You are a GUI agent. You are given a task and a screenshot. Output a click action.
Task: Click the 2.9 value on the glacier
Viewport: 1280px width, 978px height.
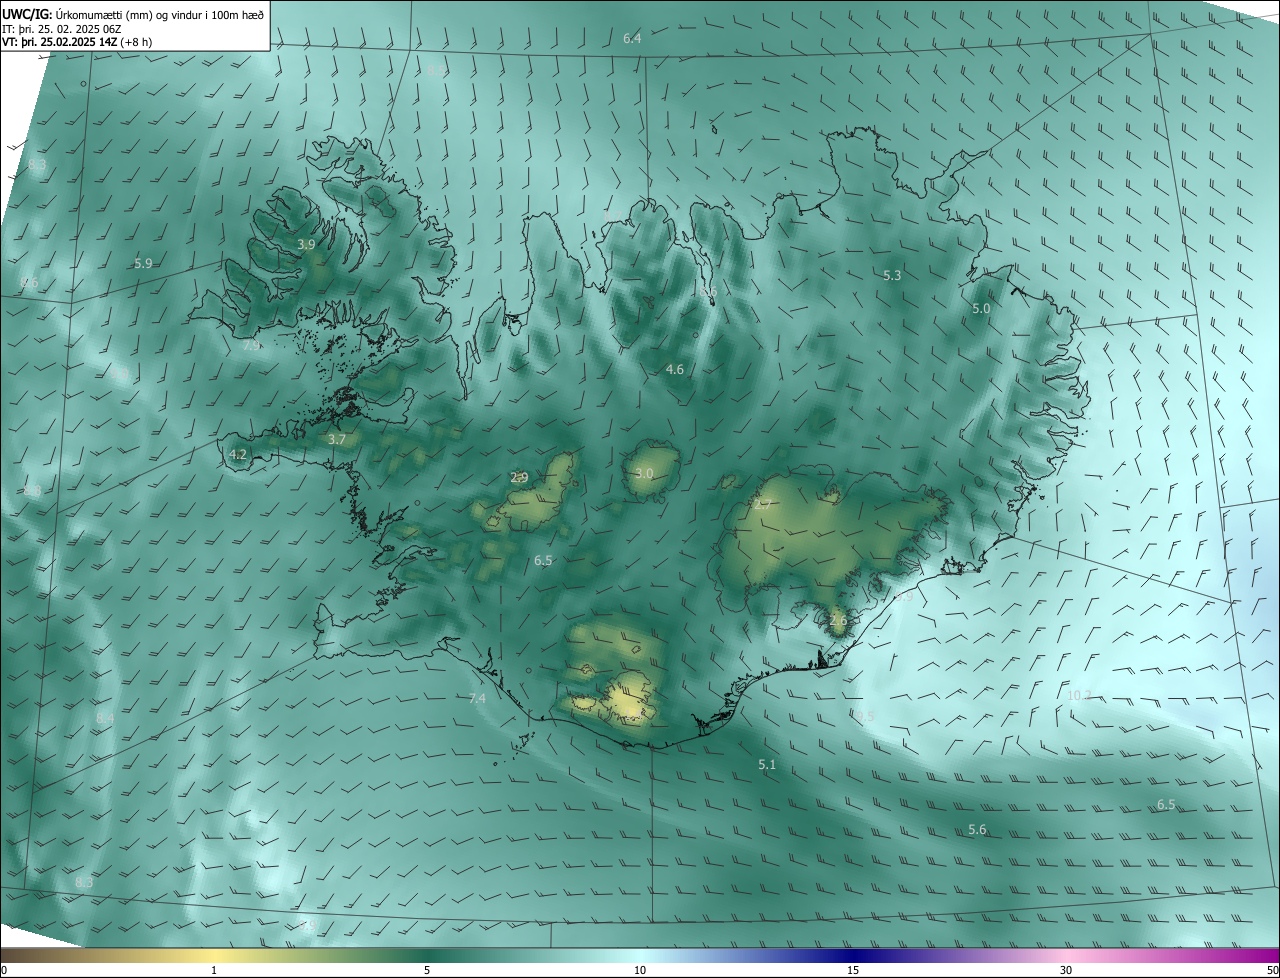click(x=519, y=477)
